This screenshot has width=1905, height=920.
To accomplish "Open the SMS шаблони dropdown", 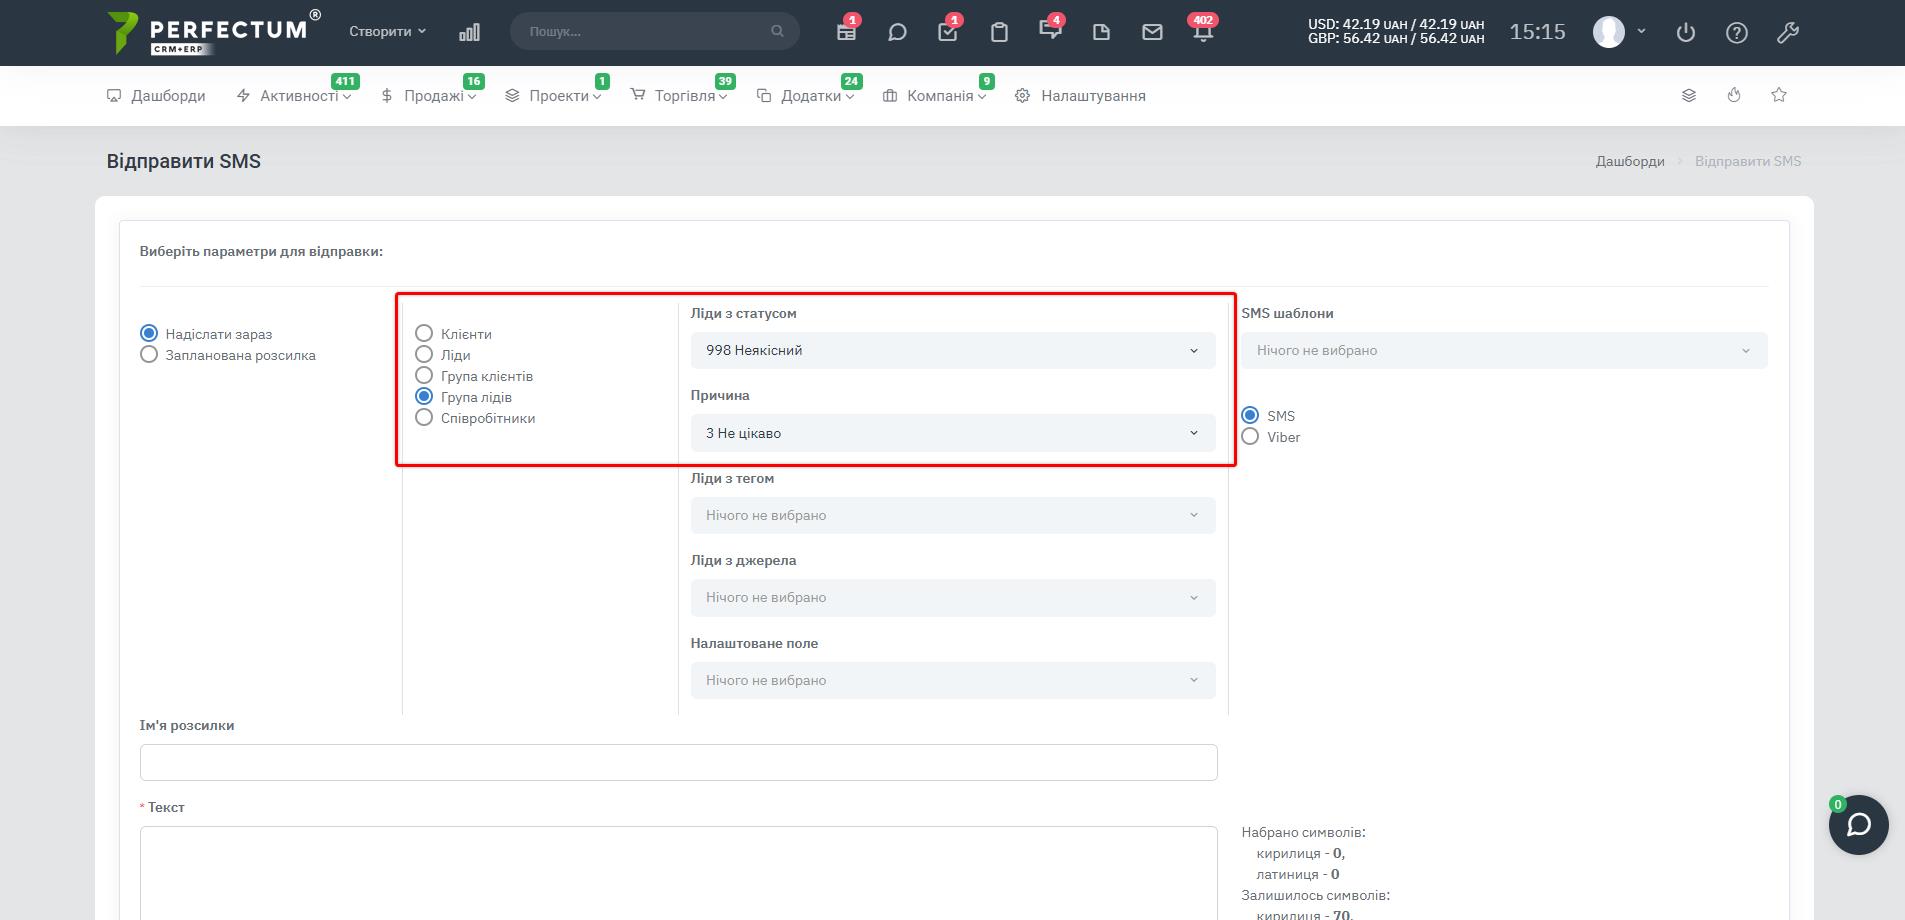I will [x=1504, y=351].
